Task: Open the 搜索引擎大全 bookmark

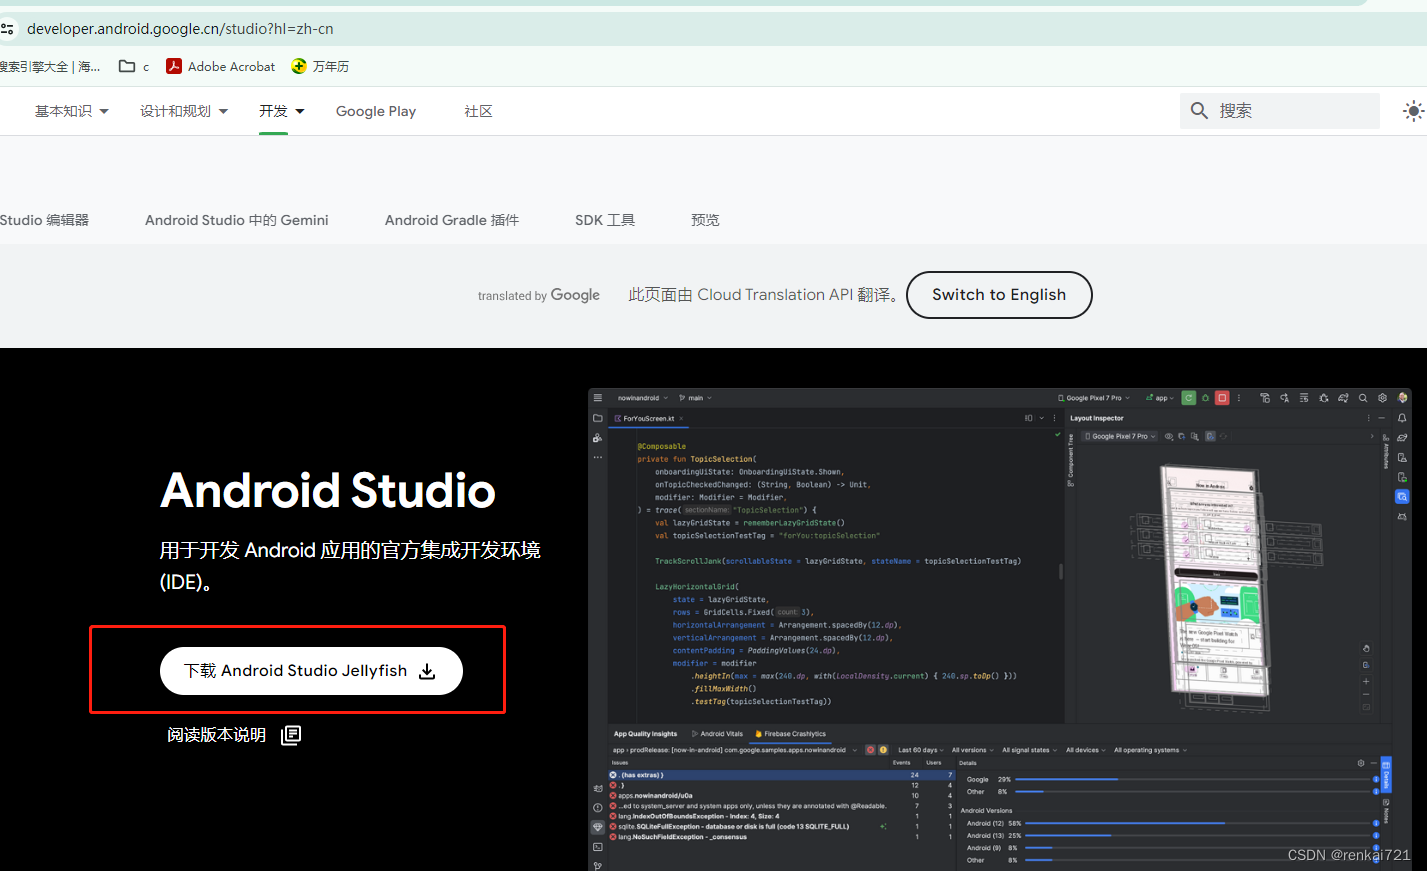Action: tap(50, 66)
